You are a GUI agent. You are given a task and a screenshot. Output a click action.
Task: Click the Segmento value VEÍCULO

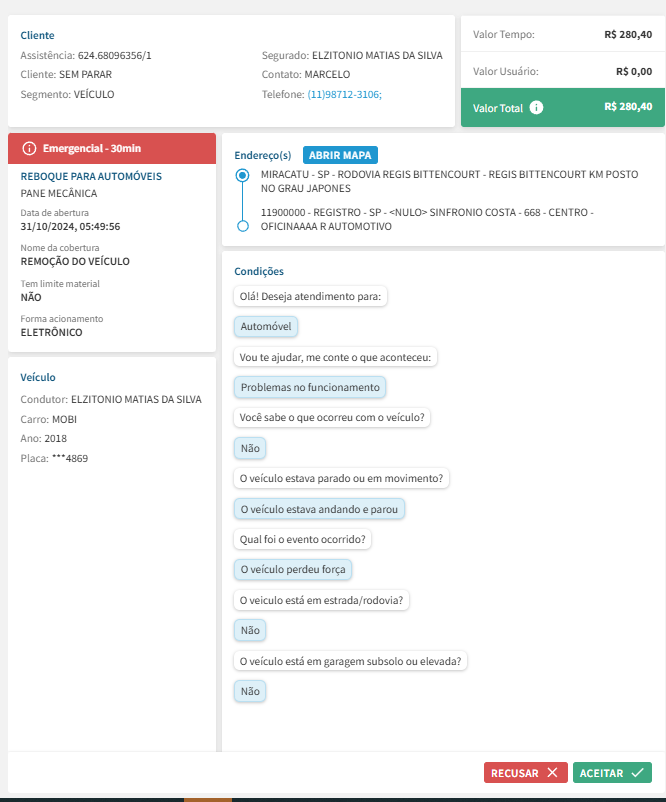[x=94, y=94]
